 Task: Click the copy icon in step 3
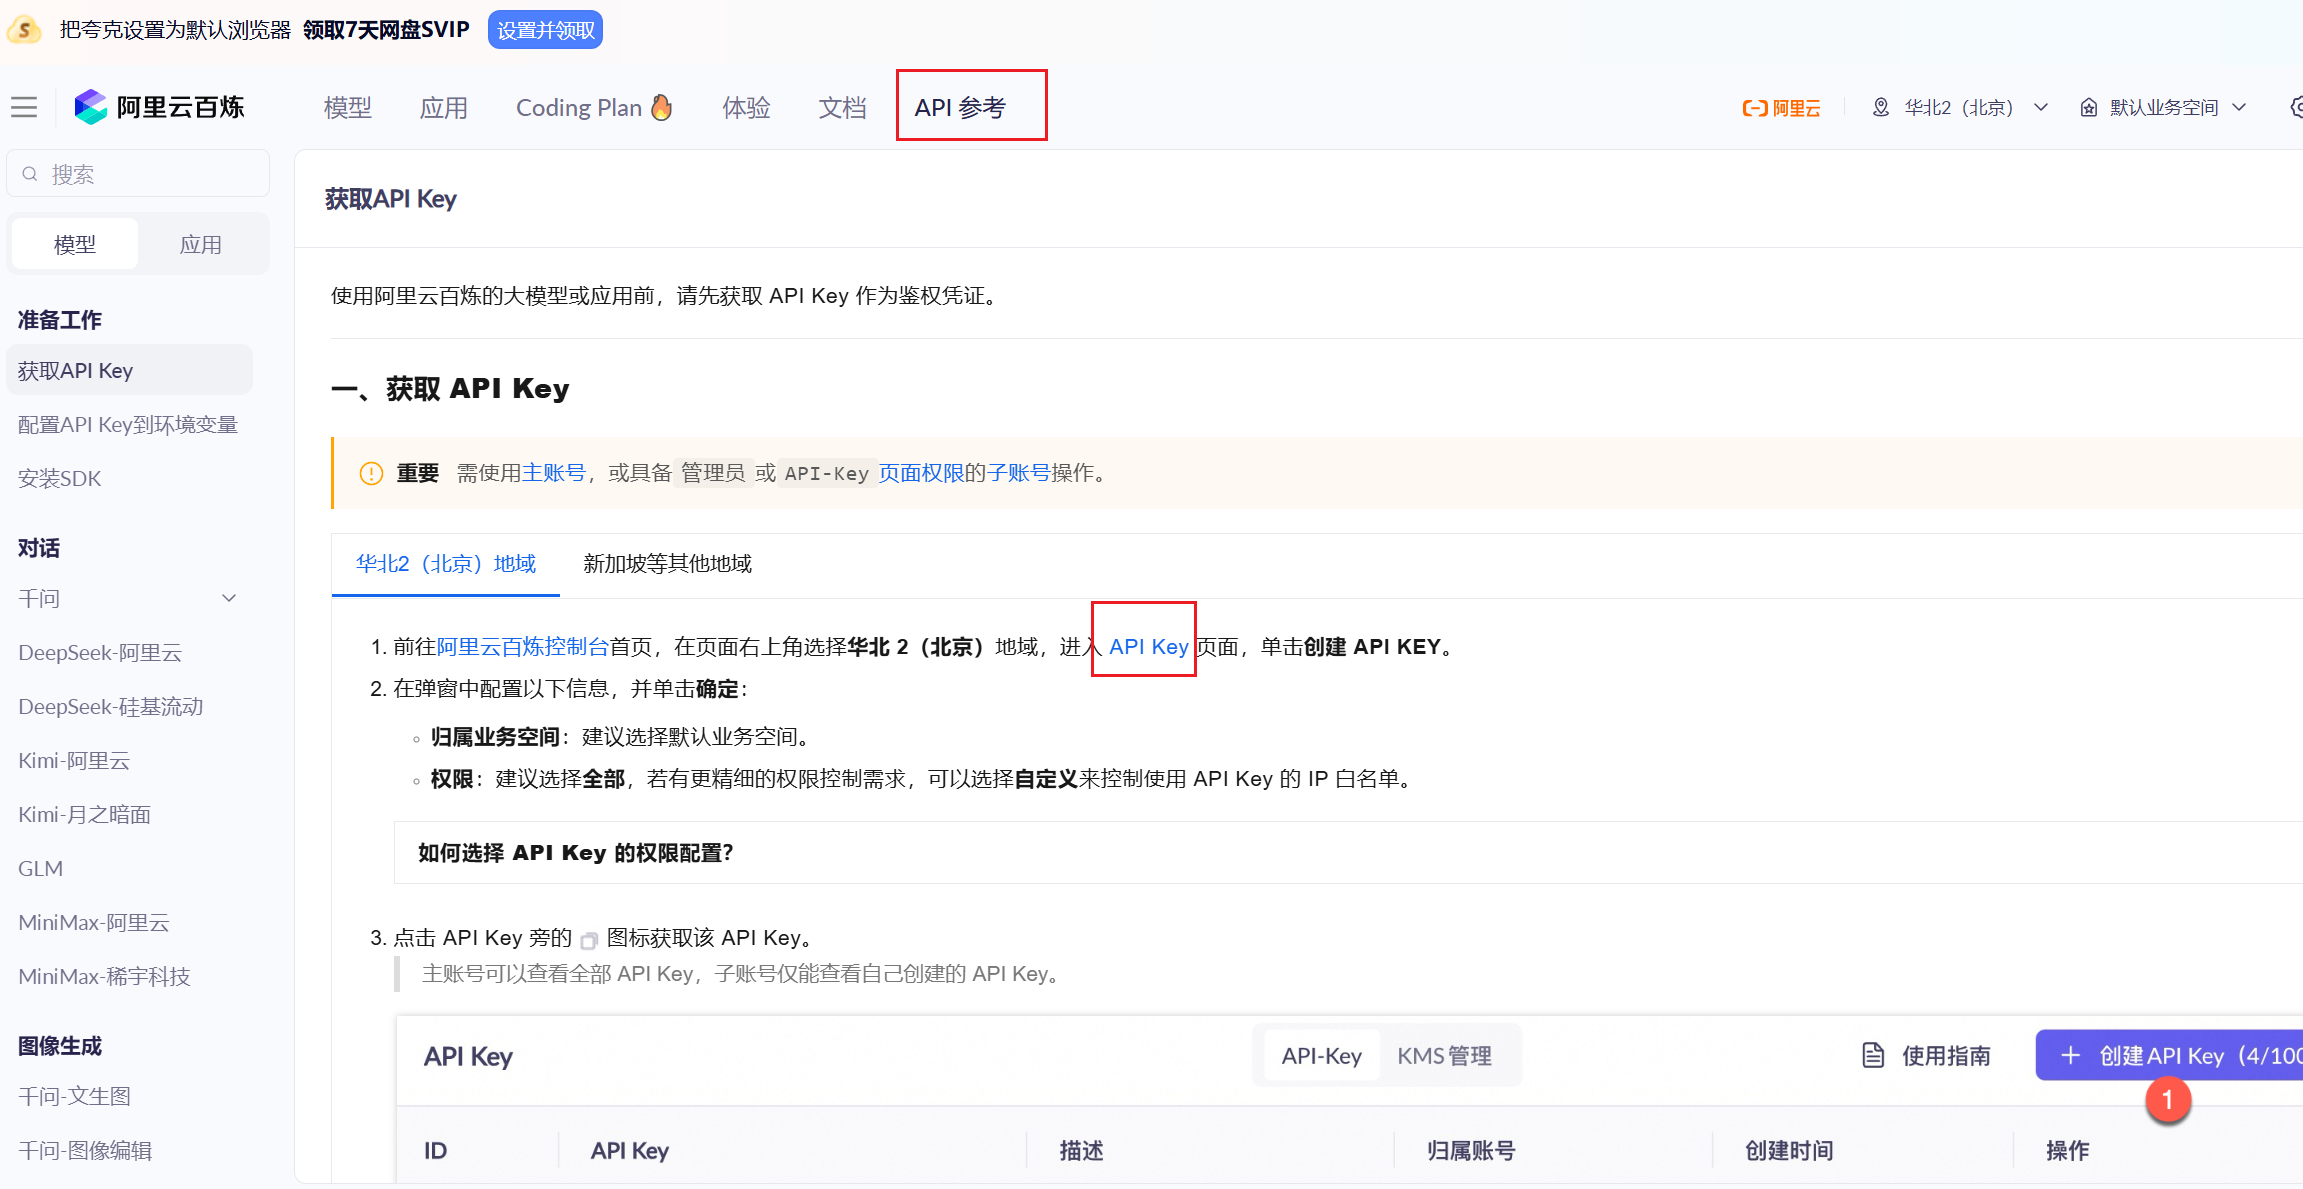point(589,940)
